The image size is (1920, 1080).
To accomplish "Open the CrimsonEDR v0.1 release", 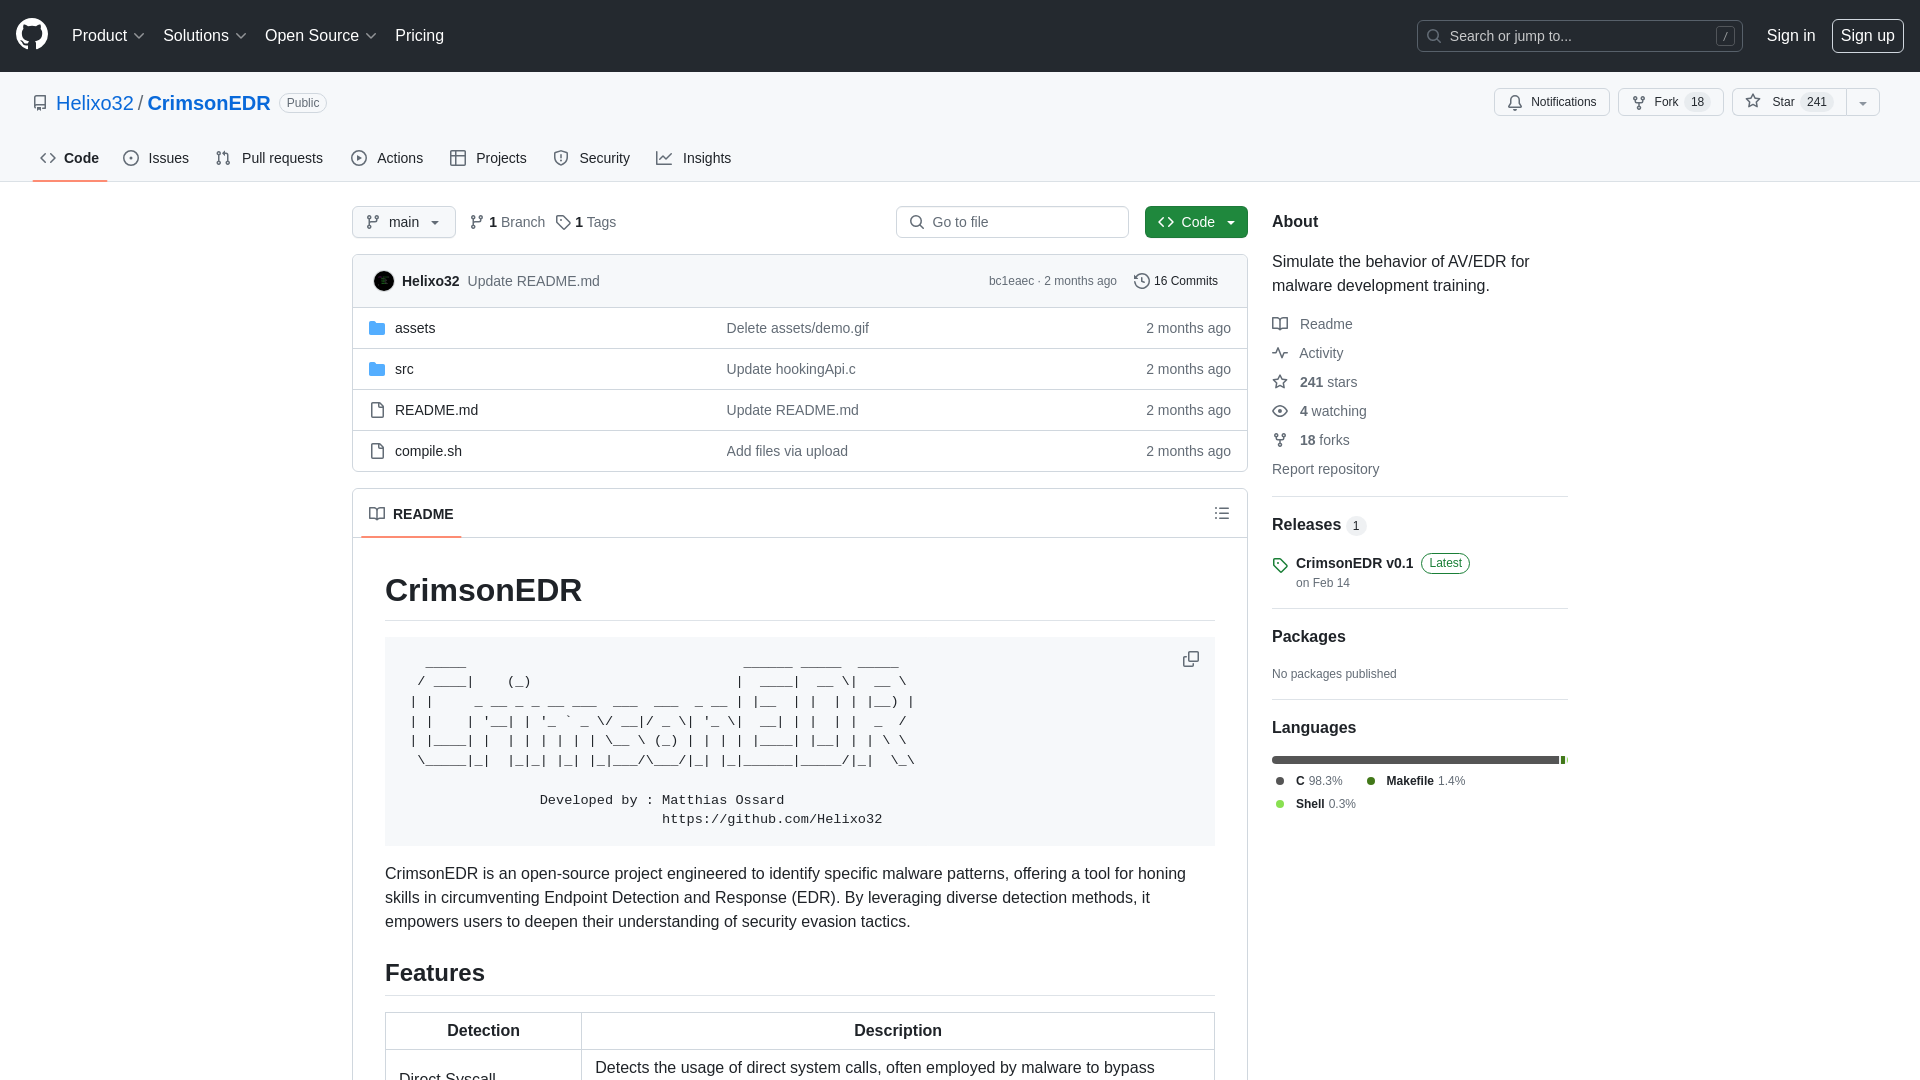I will coord(1354,563).
